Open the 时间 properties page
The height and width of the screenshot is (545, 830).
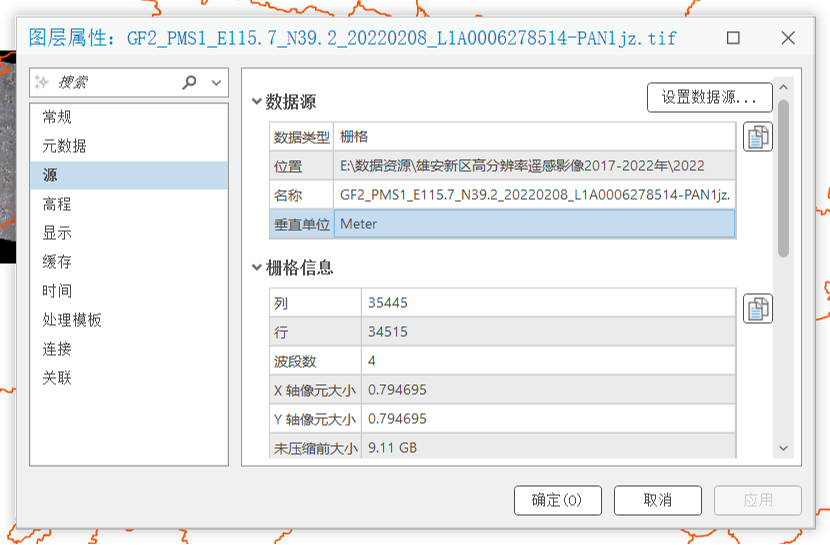[x=129, y=291]
